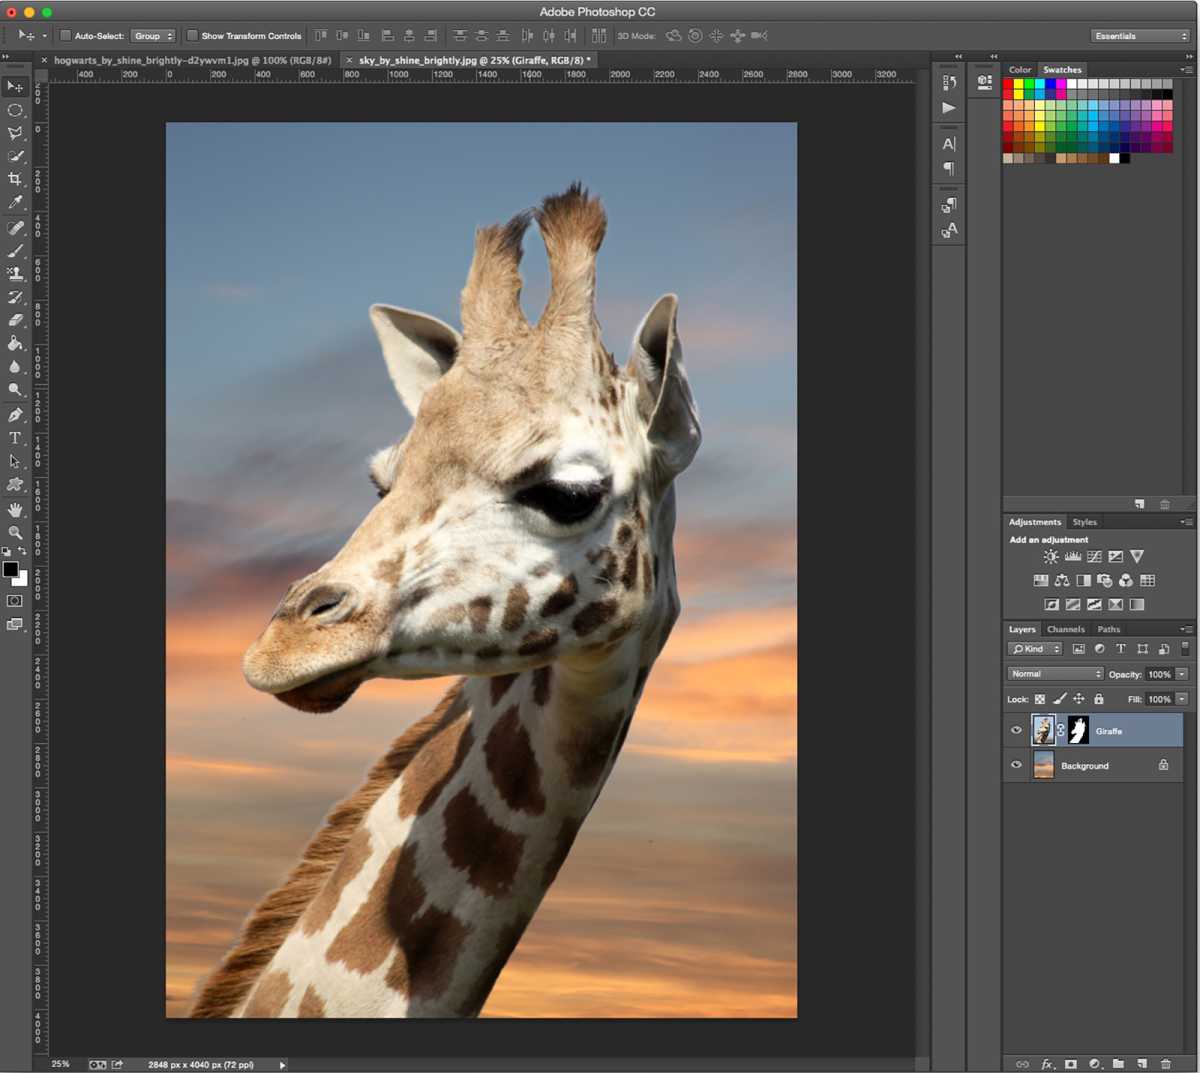Hide the Giraffe layer
The image size is (1200, 1073).
pos(1016,731)
